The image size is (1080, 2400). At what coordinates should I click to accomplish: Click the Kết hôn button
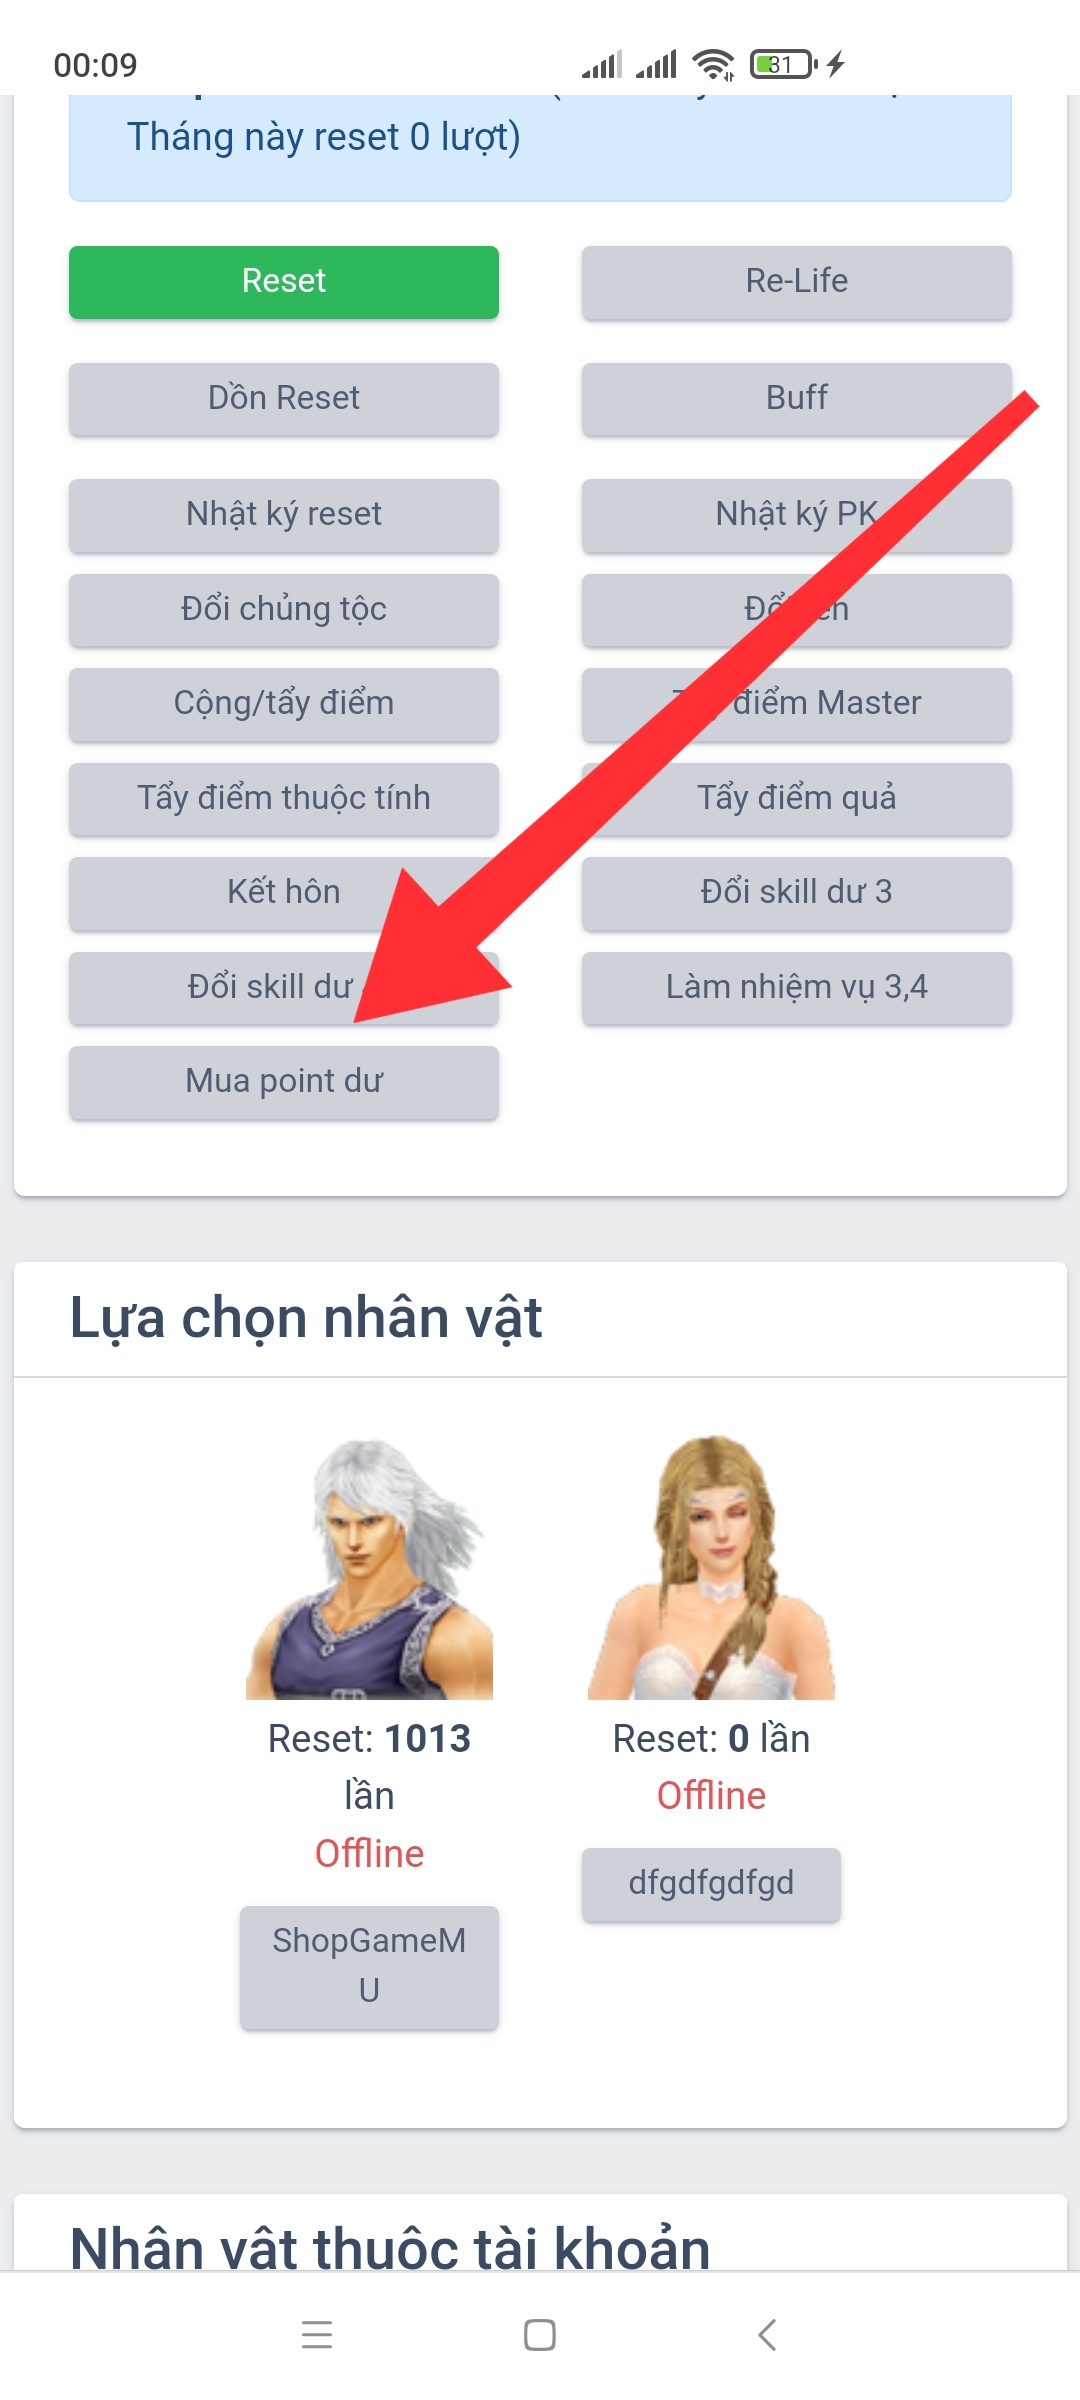pyautogui.click(x=284, y=893)
